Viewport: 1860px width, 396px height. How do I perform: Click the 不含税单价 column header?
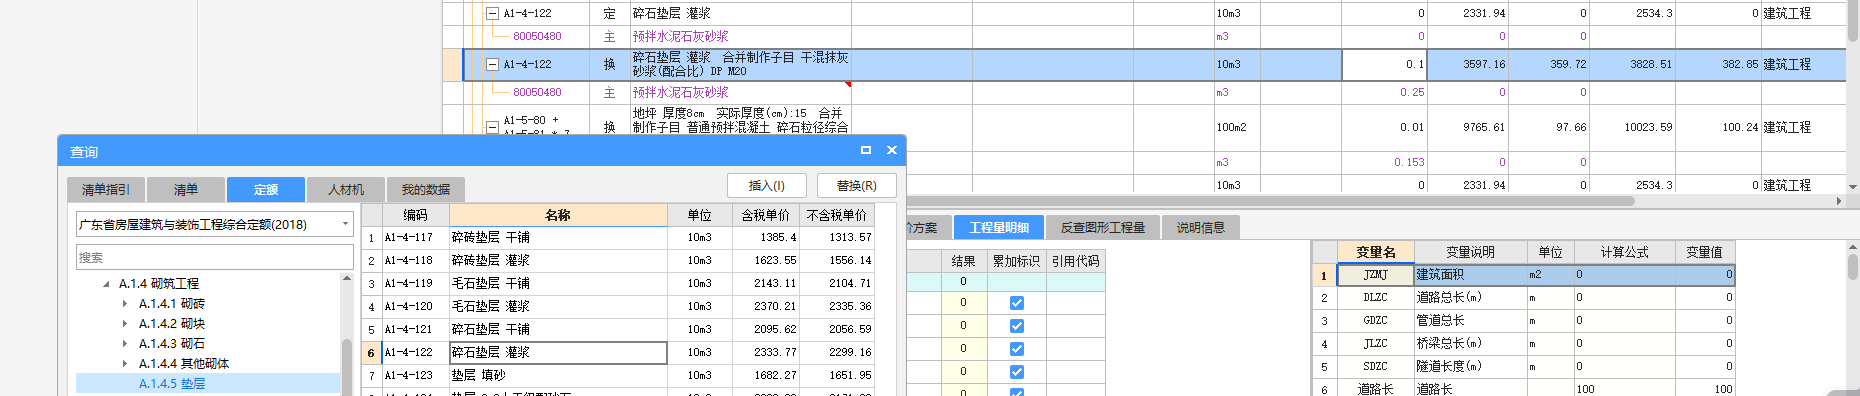pyautogui.click(x=836, y=215)
